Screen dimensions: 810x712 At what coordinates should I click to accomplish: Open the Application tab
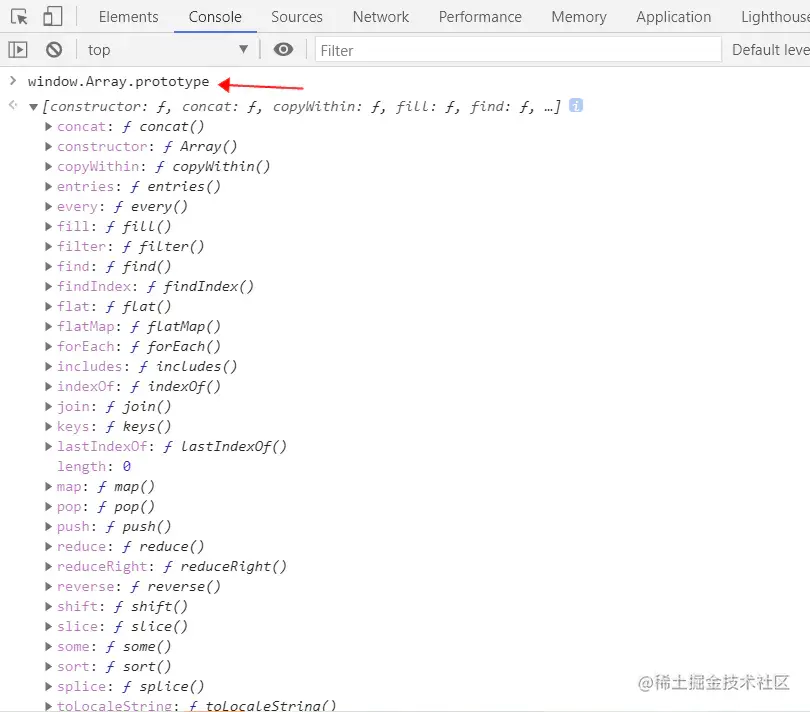click(x=674, y=17)
